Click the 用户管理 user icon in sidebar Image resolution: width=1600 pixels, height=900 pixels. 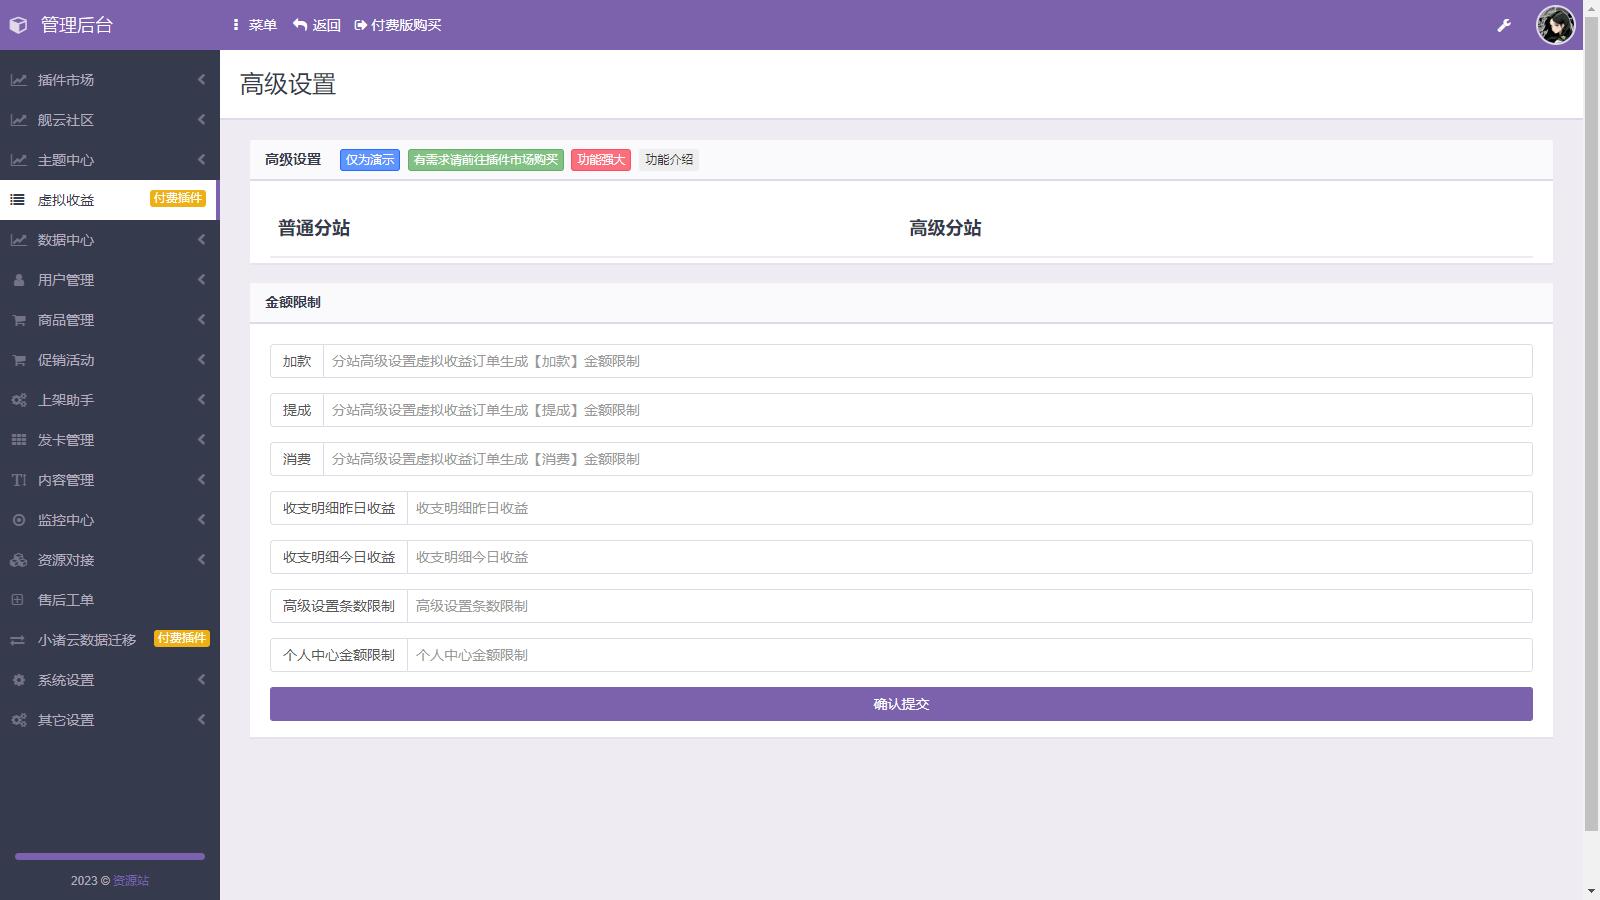click(x=18, y=280)
